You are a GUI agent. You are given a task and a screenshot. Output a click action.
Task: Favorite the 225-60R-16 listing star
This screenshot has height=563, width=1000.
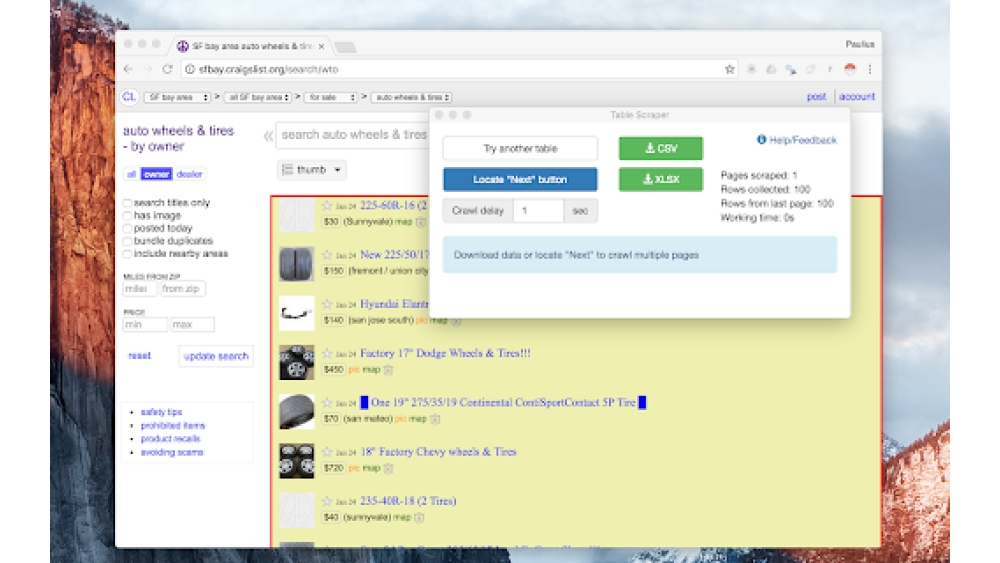[x=327, y=205]
